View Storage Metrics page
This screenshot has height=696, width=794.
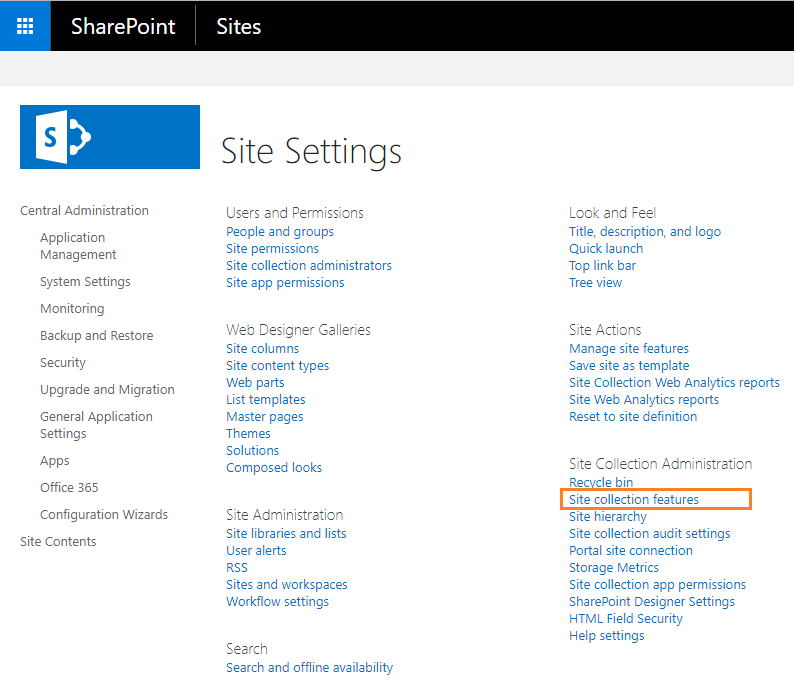pyautogui.click(x=614, y=567)
